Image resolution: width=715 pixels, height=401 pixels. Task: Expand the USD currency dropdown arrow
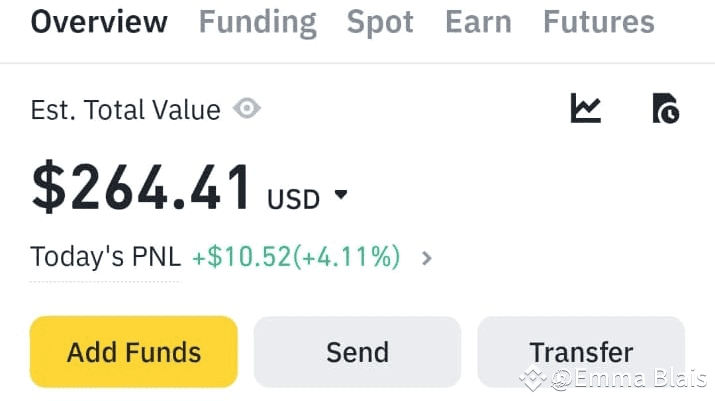(341, 194)
